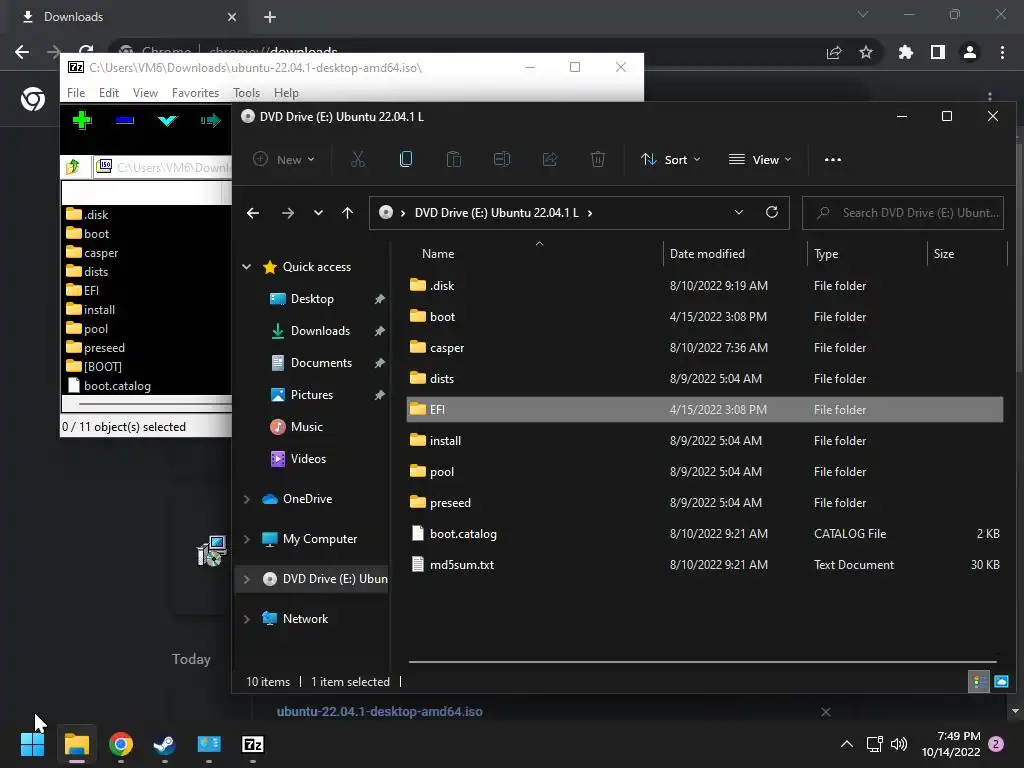Open Chrome side panel icon
The height and width of the screenshot is (768, 1024).
point(938,52)
